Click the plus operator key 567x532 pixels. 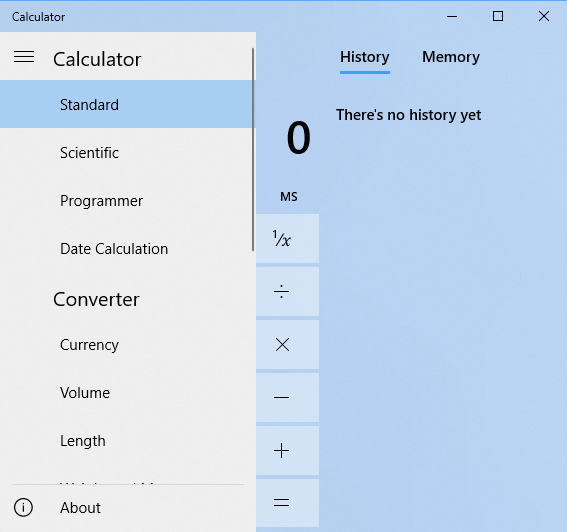[287, 451]
